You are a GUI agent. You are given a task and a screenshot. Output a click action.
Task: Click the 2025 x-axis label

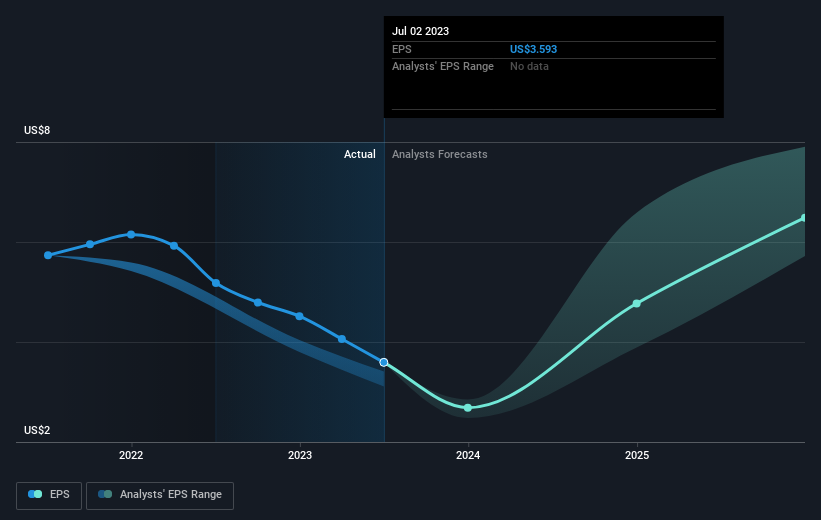coord(637,456)
